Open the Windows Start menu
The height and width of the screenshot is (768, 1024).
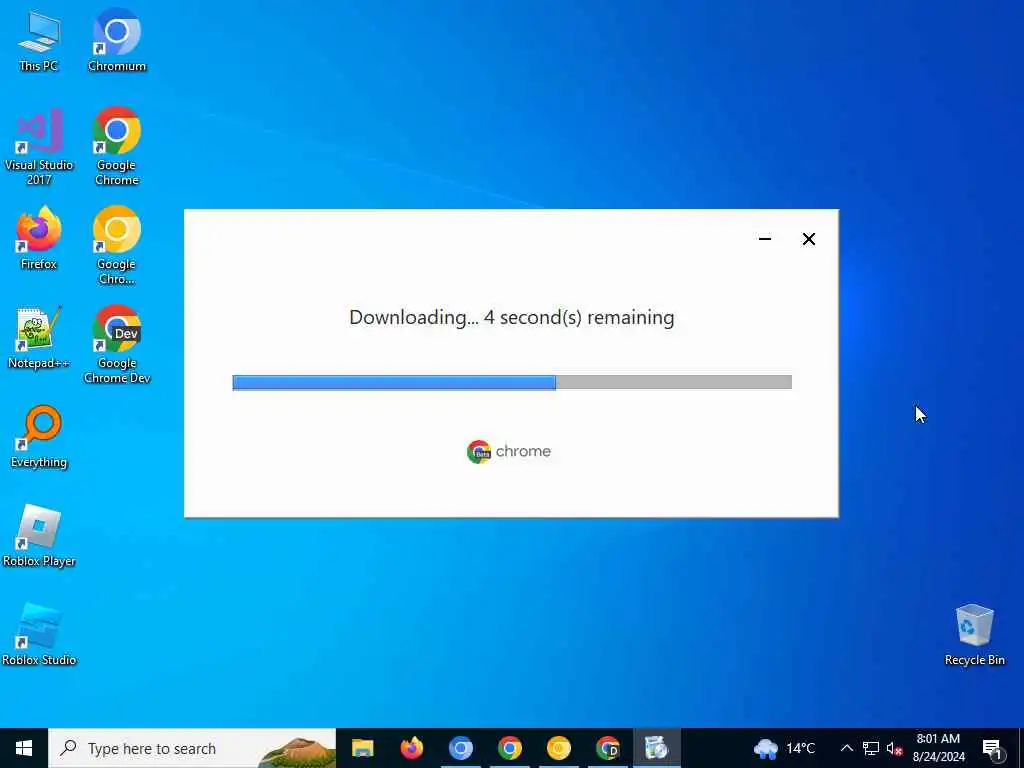click(x=24, y=748)
